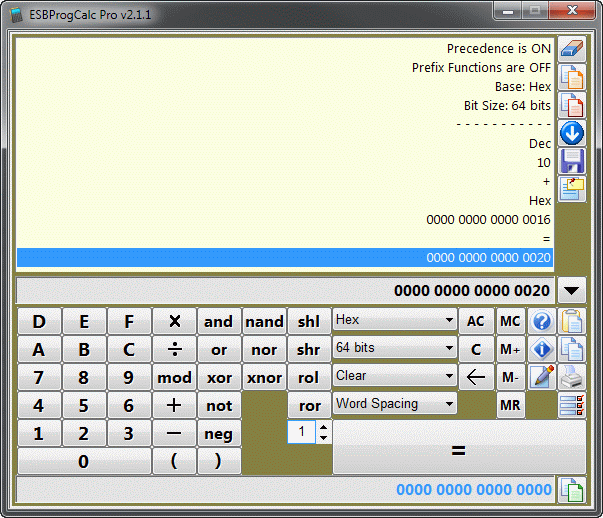Click the MR memory recall button
This screenshot has height=518, width=603.
pyautogui.click(x=510, y=405)
